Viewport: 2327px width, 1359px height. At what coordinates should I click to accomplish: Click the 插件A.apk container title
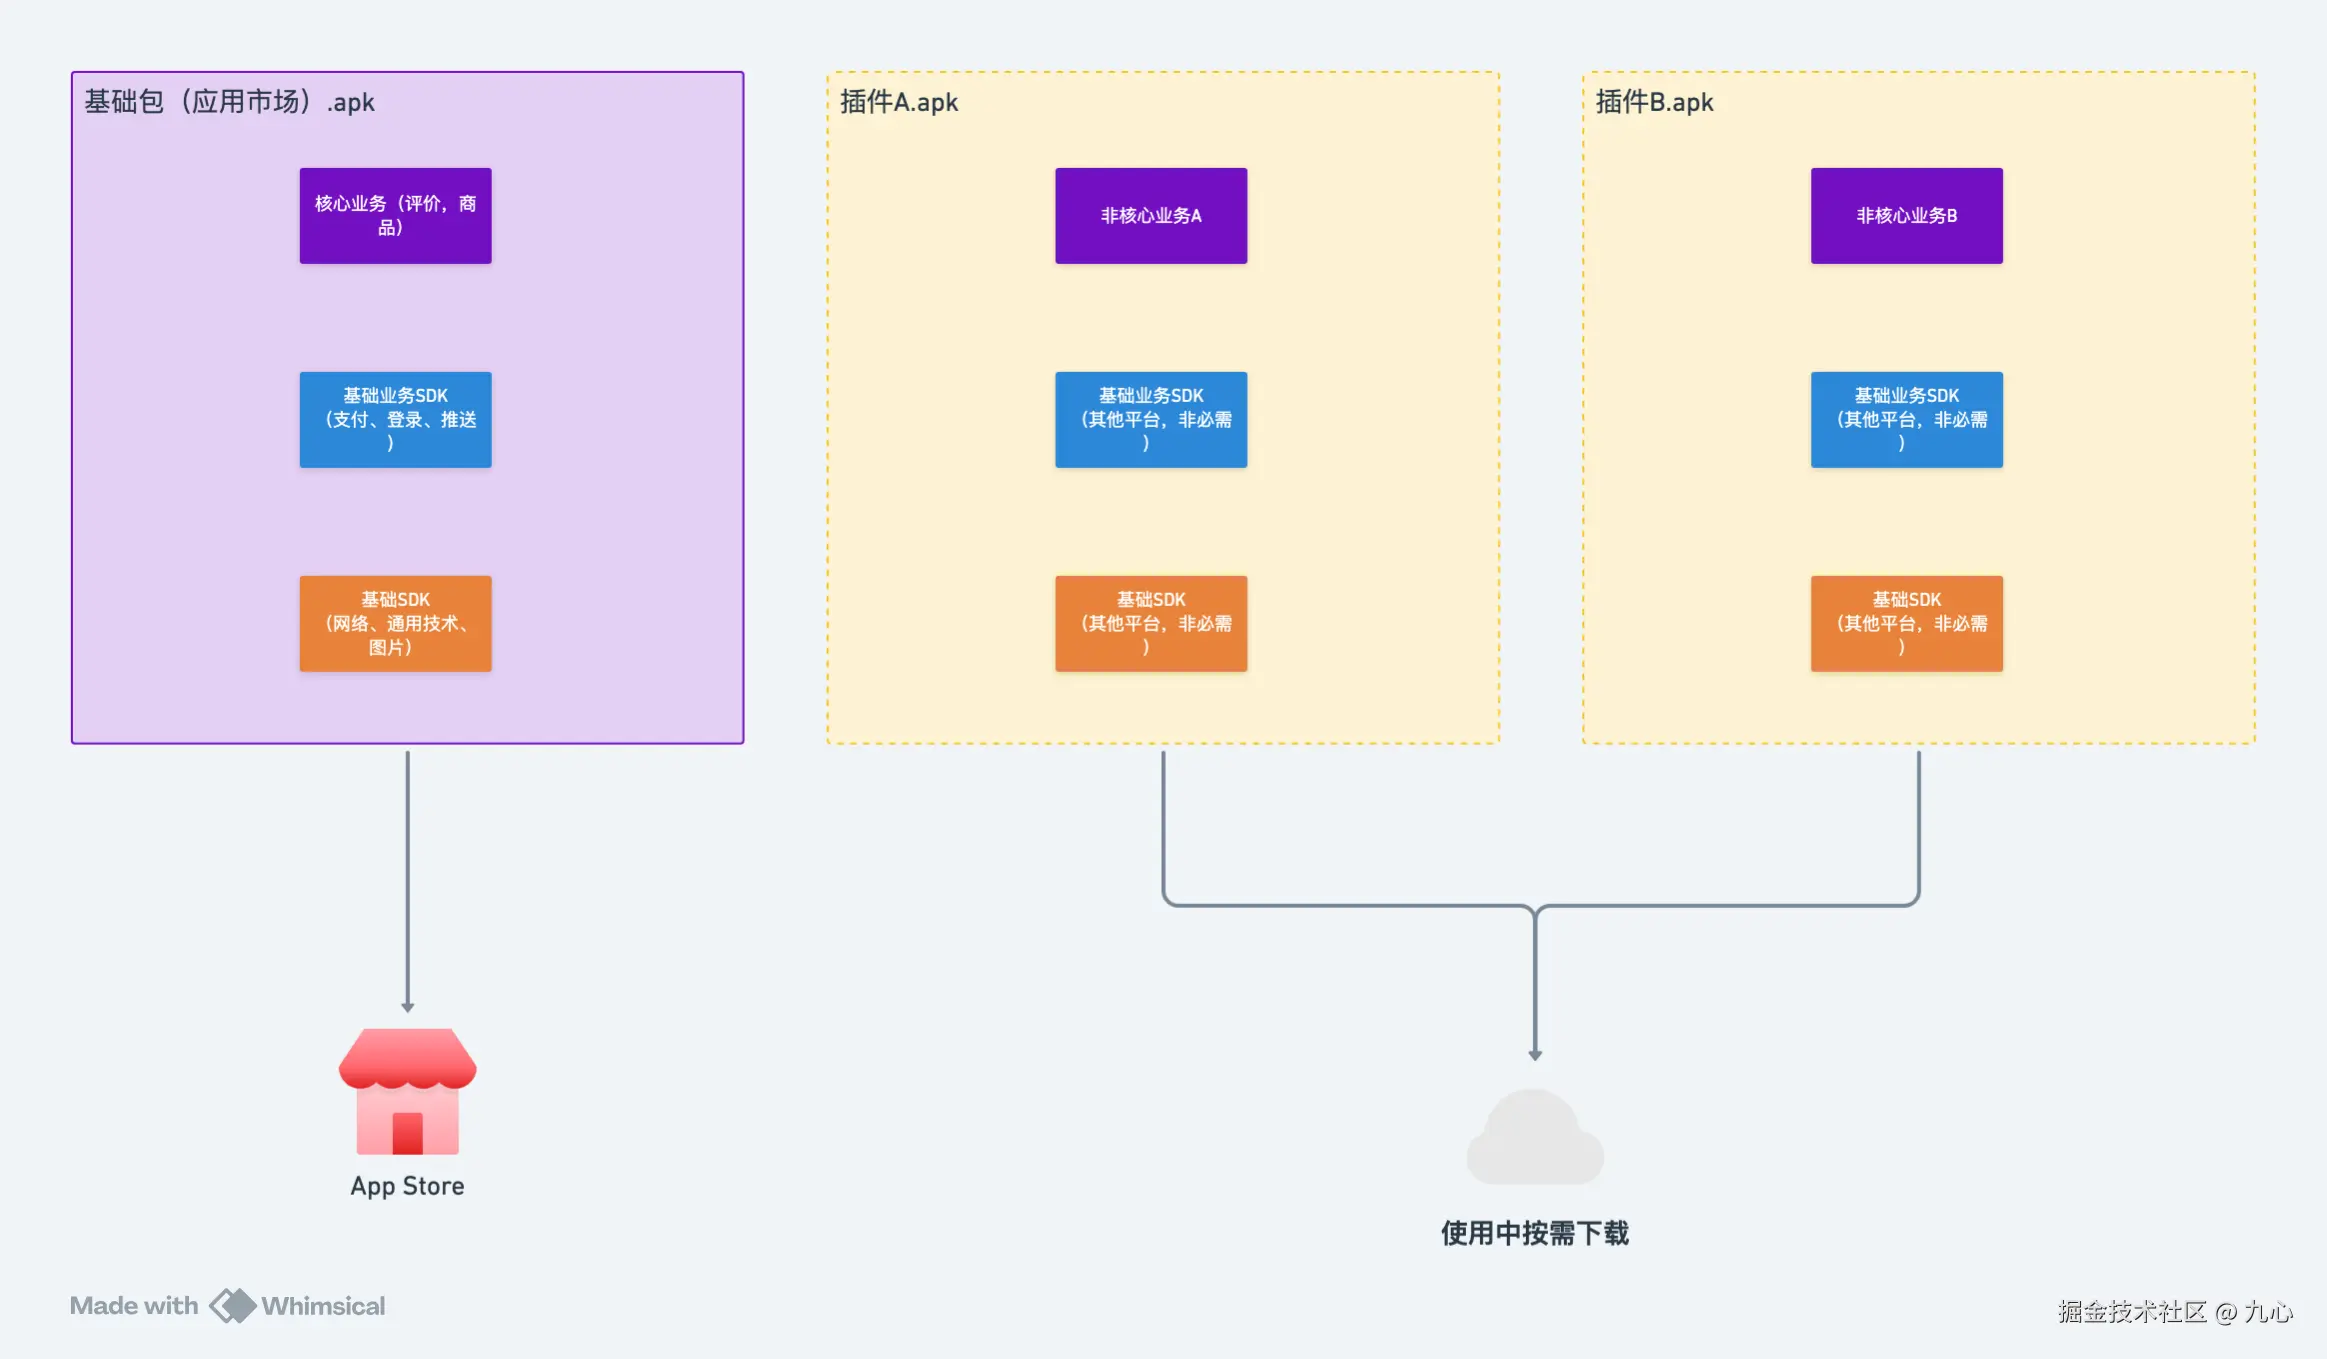coord(898,102)
